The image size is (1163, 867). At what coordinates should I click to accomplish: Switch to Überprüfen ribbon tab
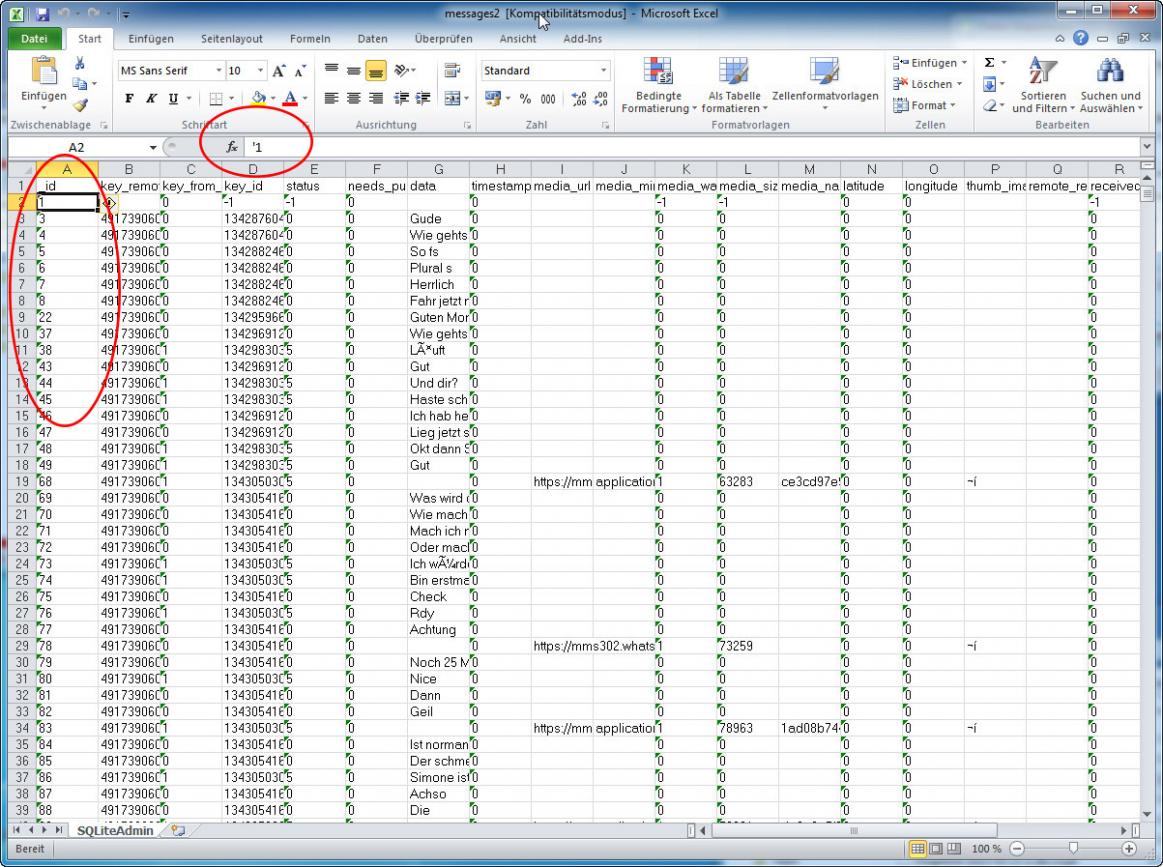coord(444,39)
